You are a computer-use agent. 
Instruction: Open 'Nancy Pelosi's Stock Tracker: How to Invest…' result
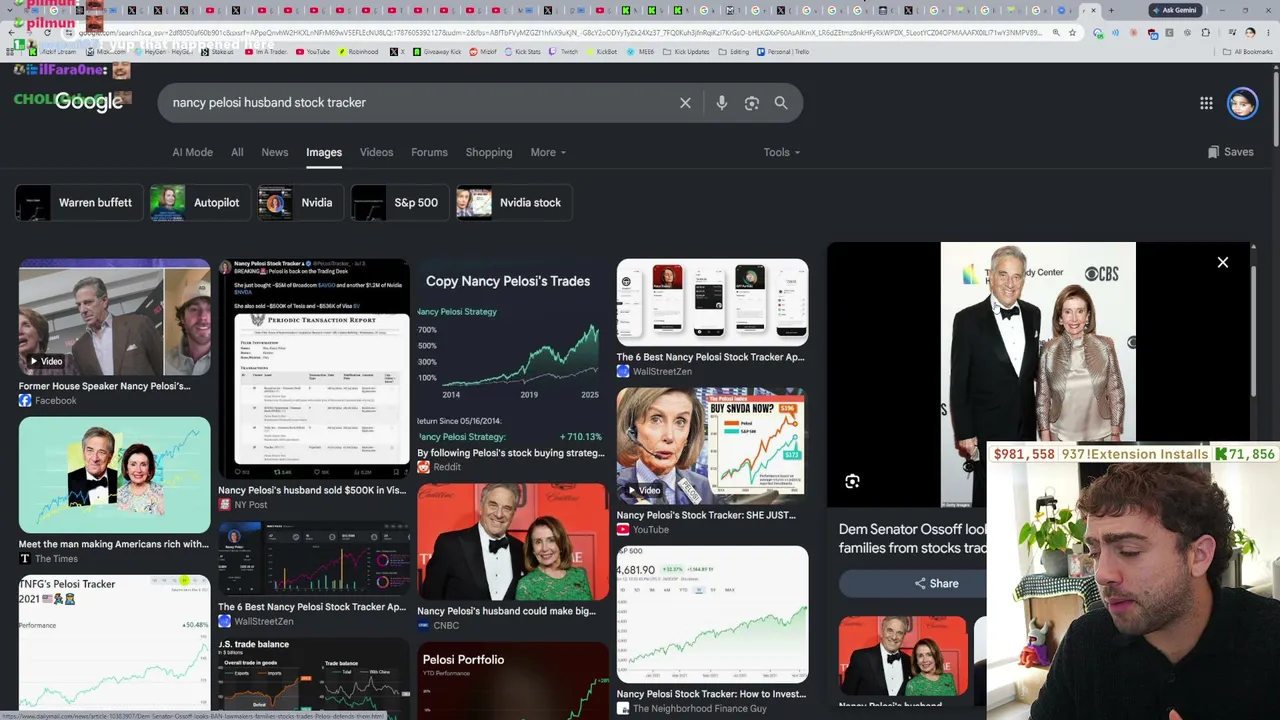coord(711,694)
